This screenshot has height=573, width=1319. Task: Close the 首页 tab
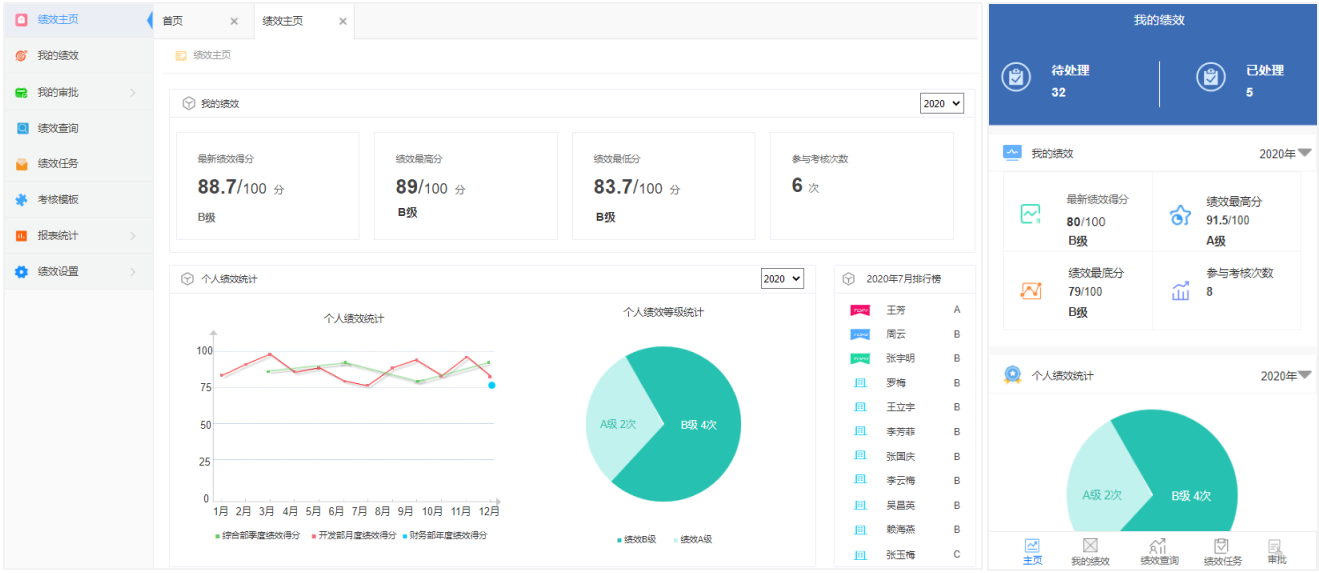[x=234, y=21]
